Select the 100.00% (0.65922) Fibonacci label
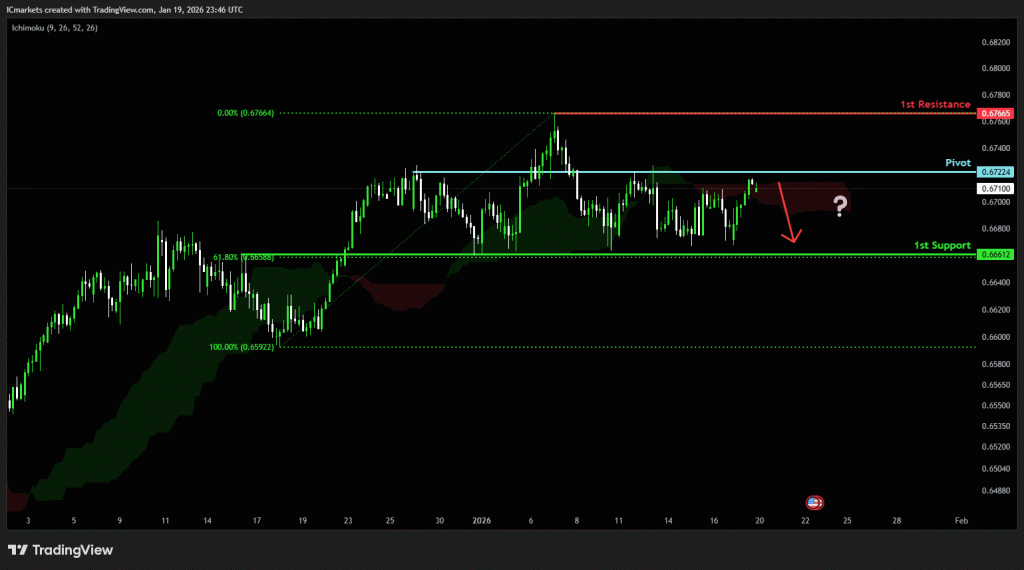This screenshot has height=570, width=1024. (241, 347)
